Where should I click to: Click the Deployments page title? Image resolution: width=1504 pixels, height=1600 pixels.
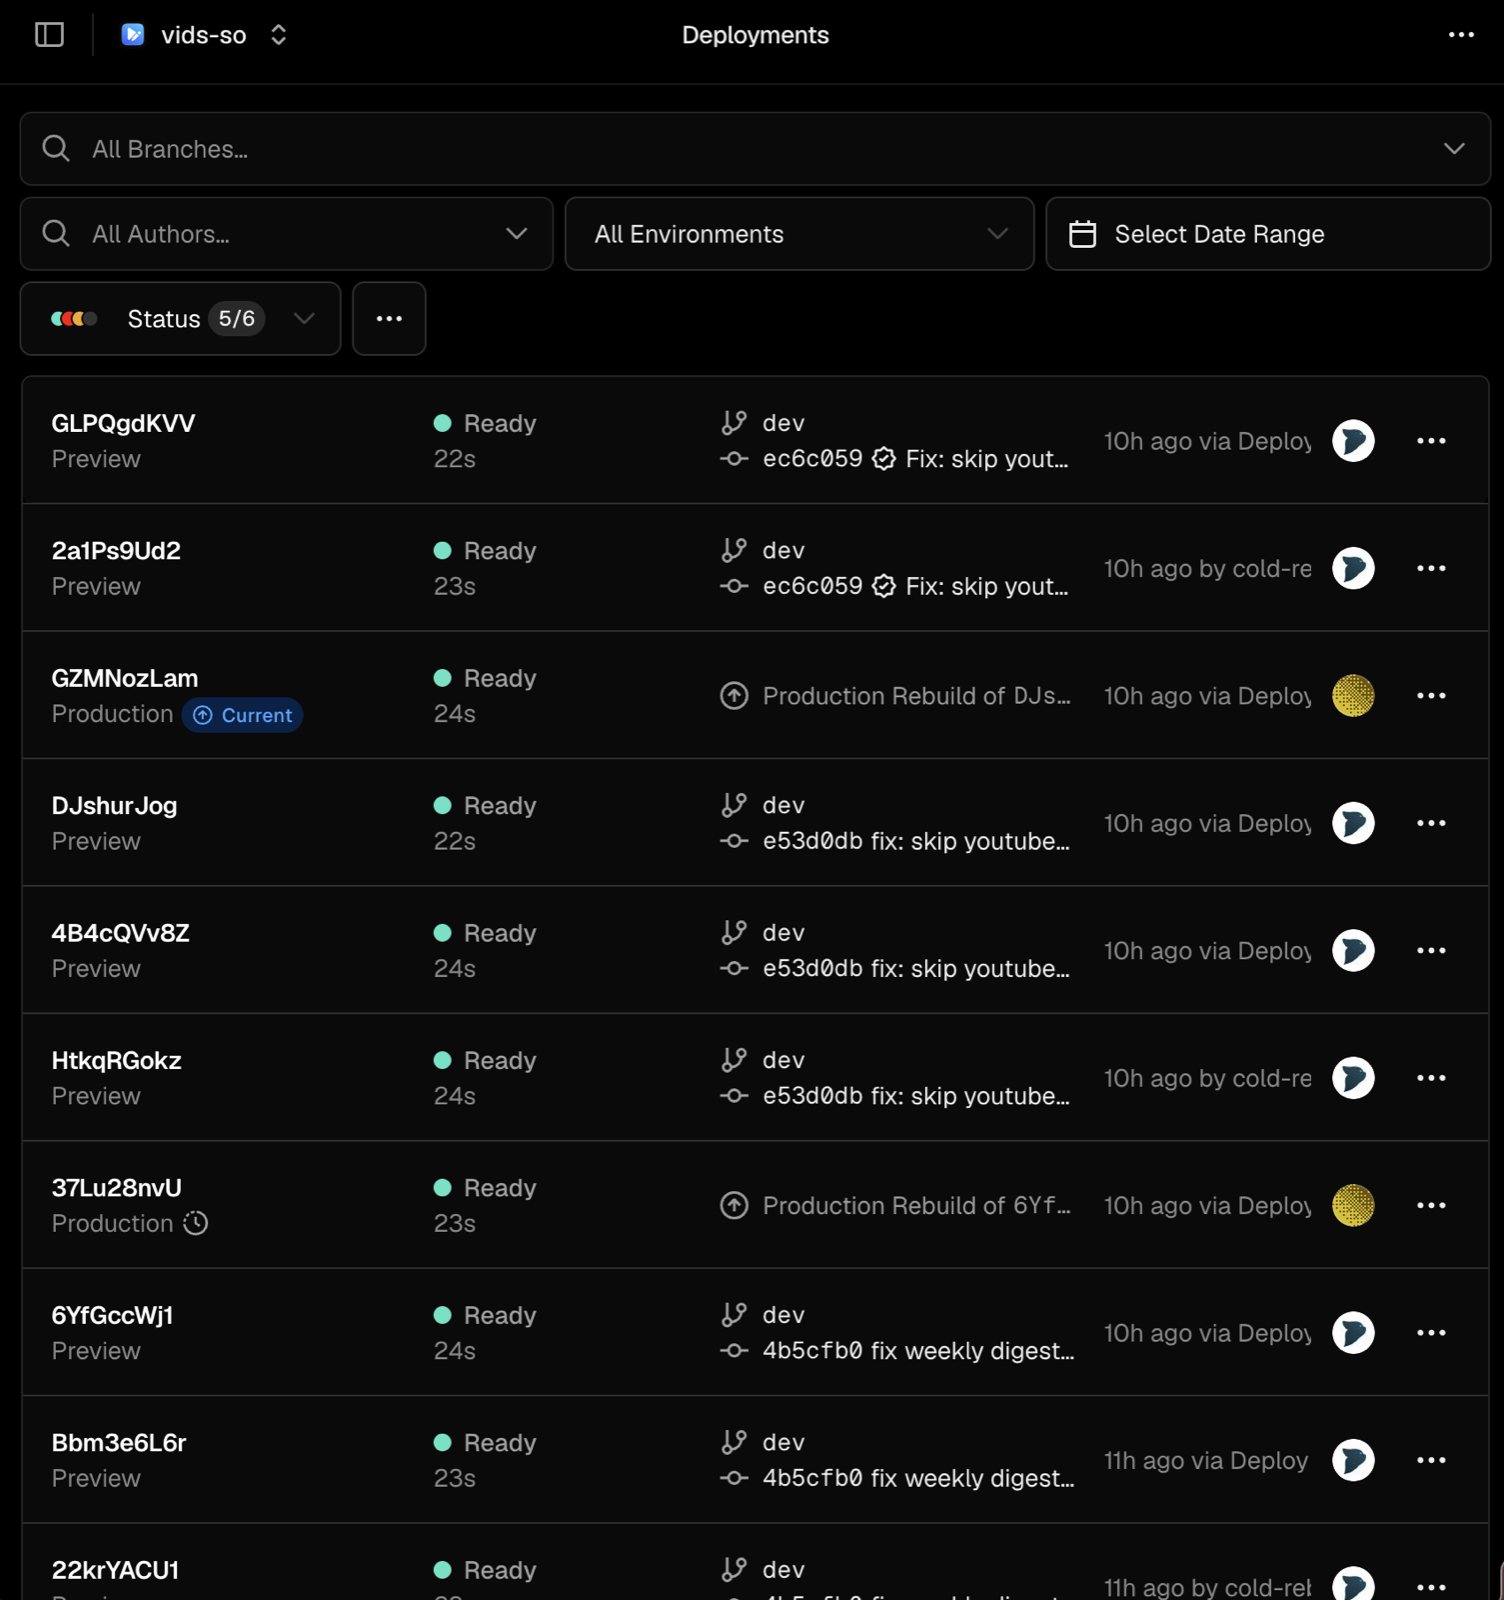pos(755,35)
